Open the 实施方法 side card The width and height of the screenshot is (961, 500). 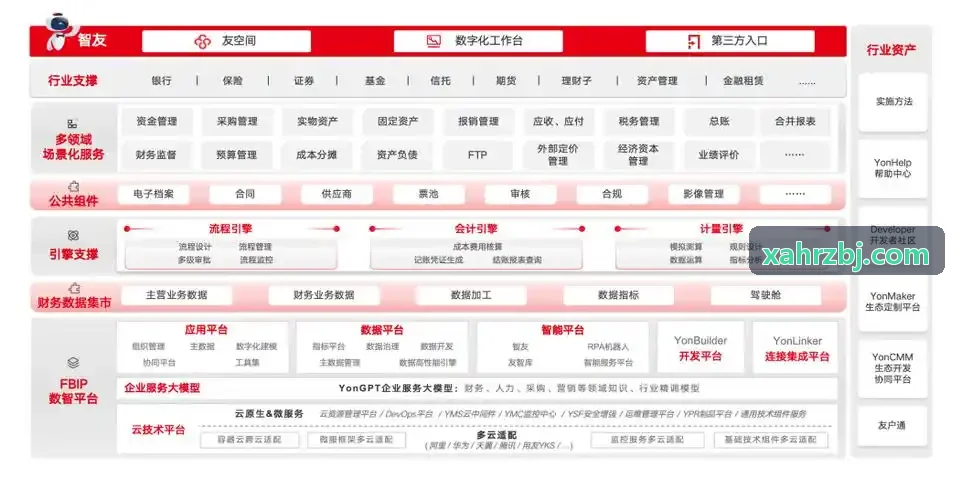894,102
